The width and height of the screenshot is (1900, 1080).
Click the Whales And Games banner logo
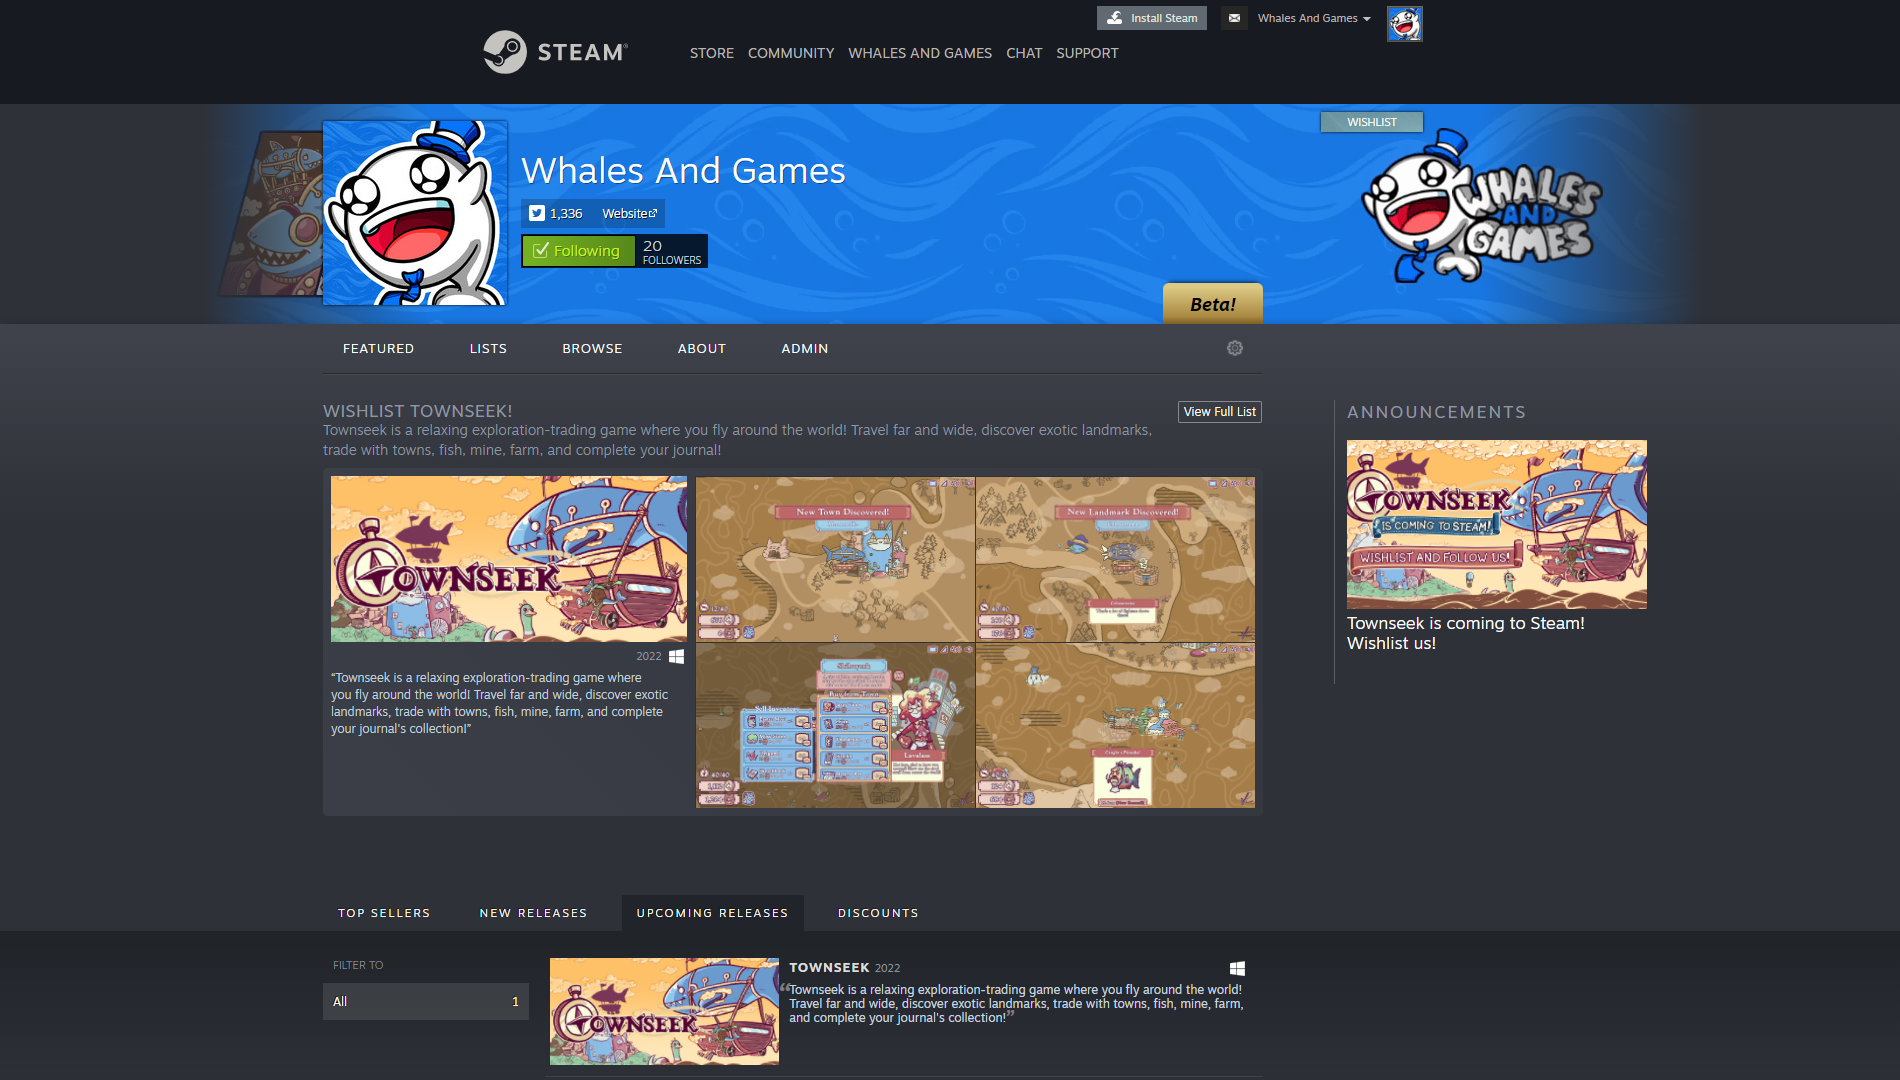click(1482, 208)
